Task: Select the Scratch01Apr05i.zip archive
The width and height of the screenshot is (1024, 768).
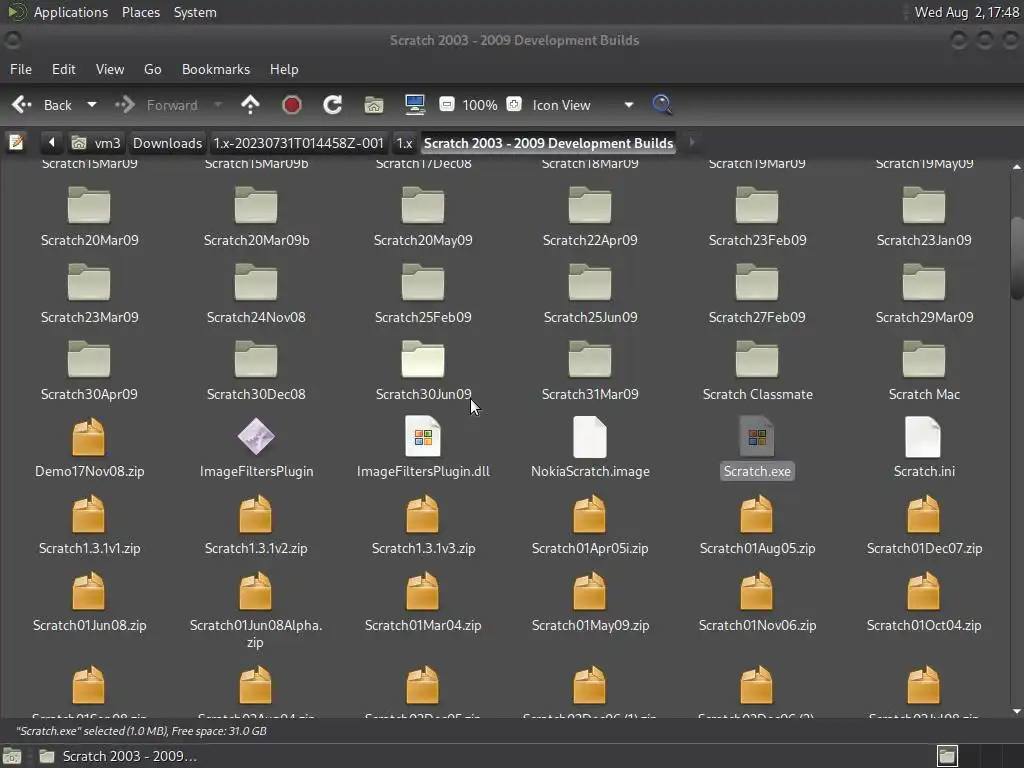Action: (x=590, y=524)
